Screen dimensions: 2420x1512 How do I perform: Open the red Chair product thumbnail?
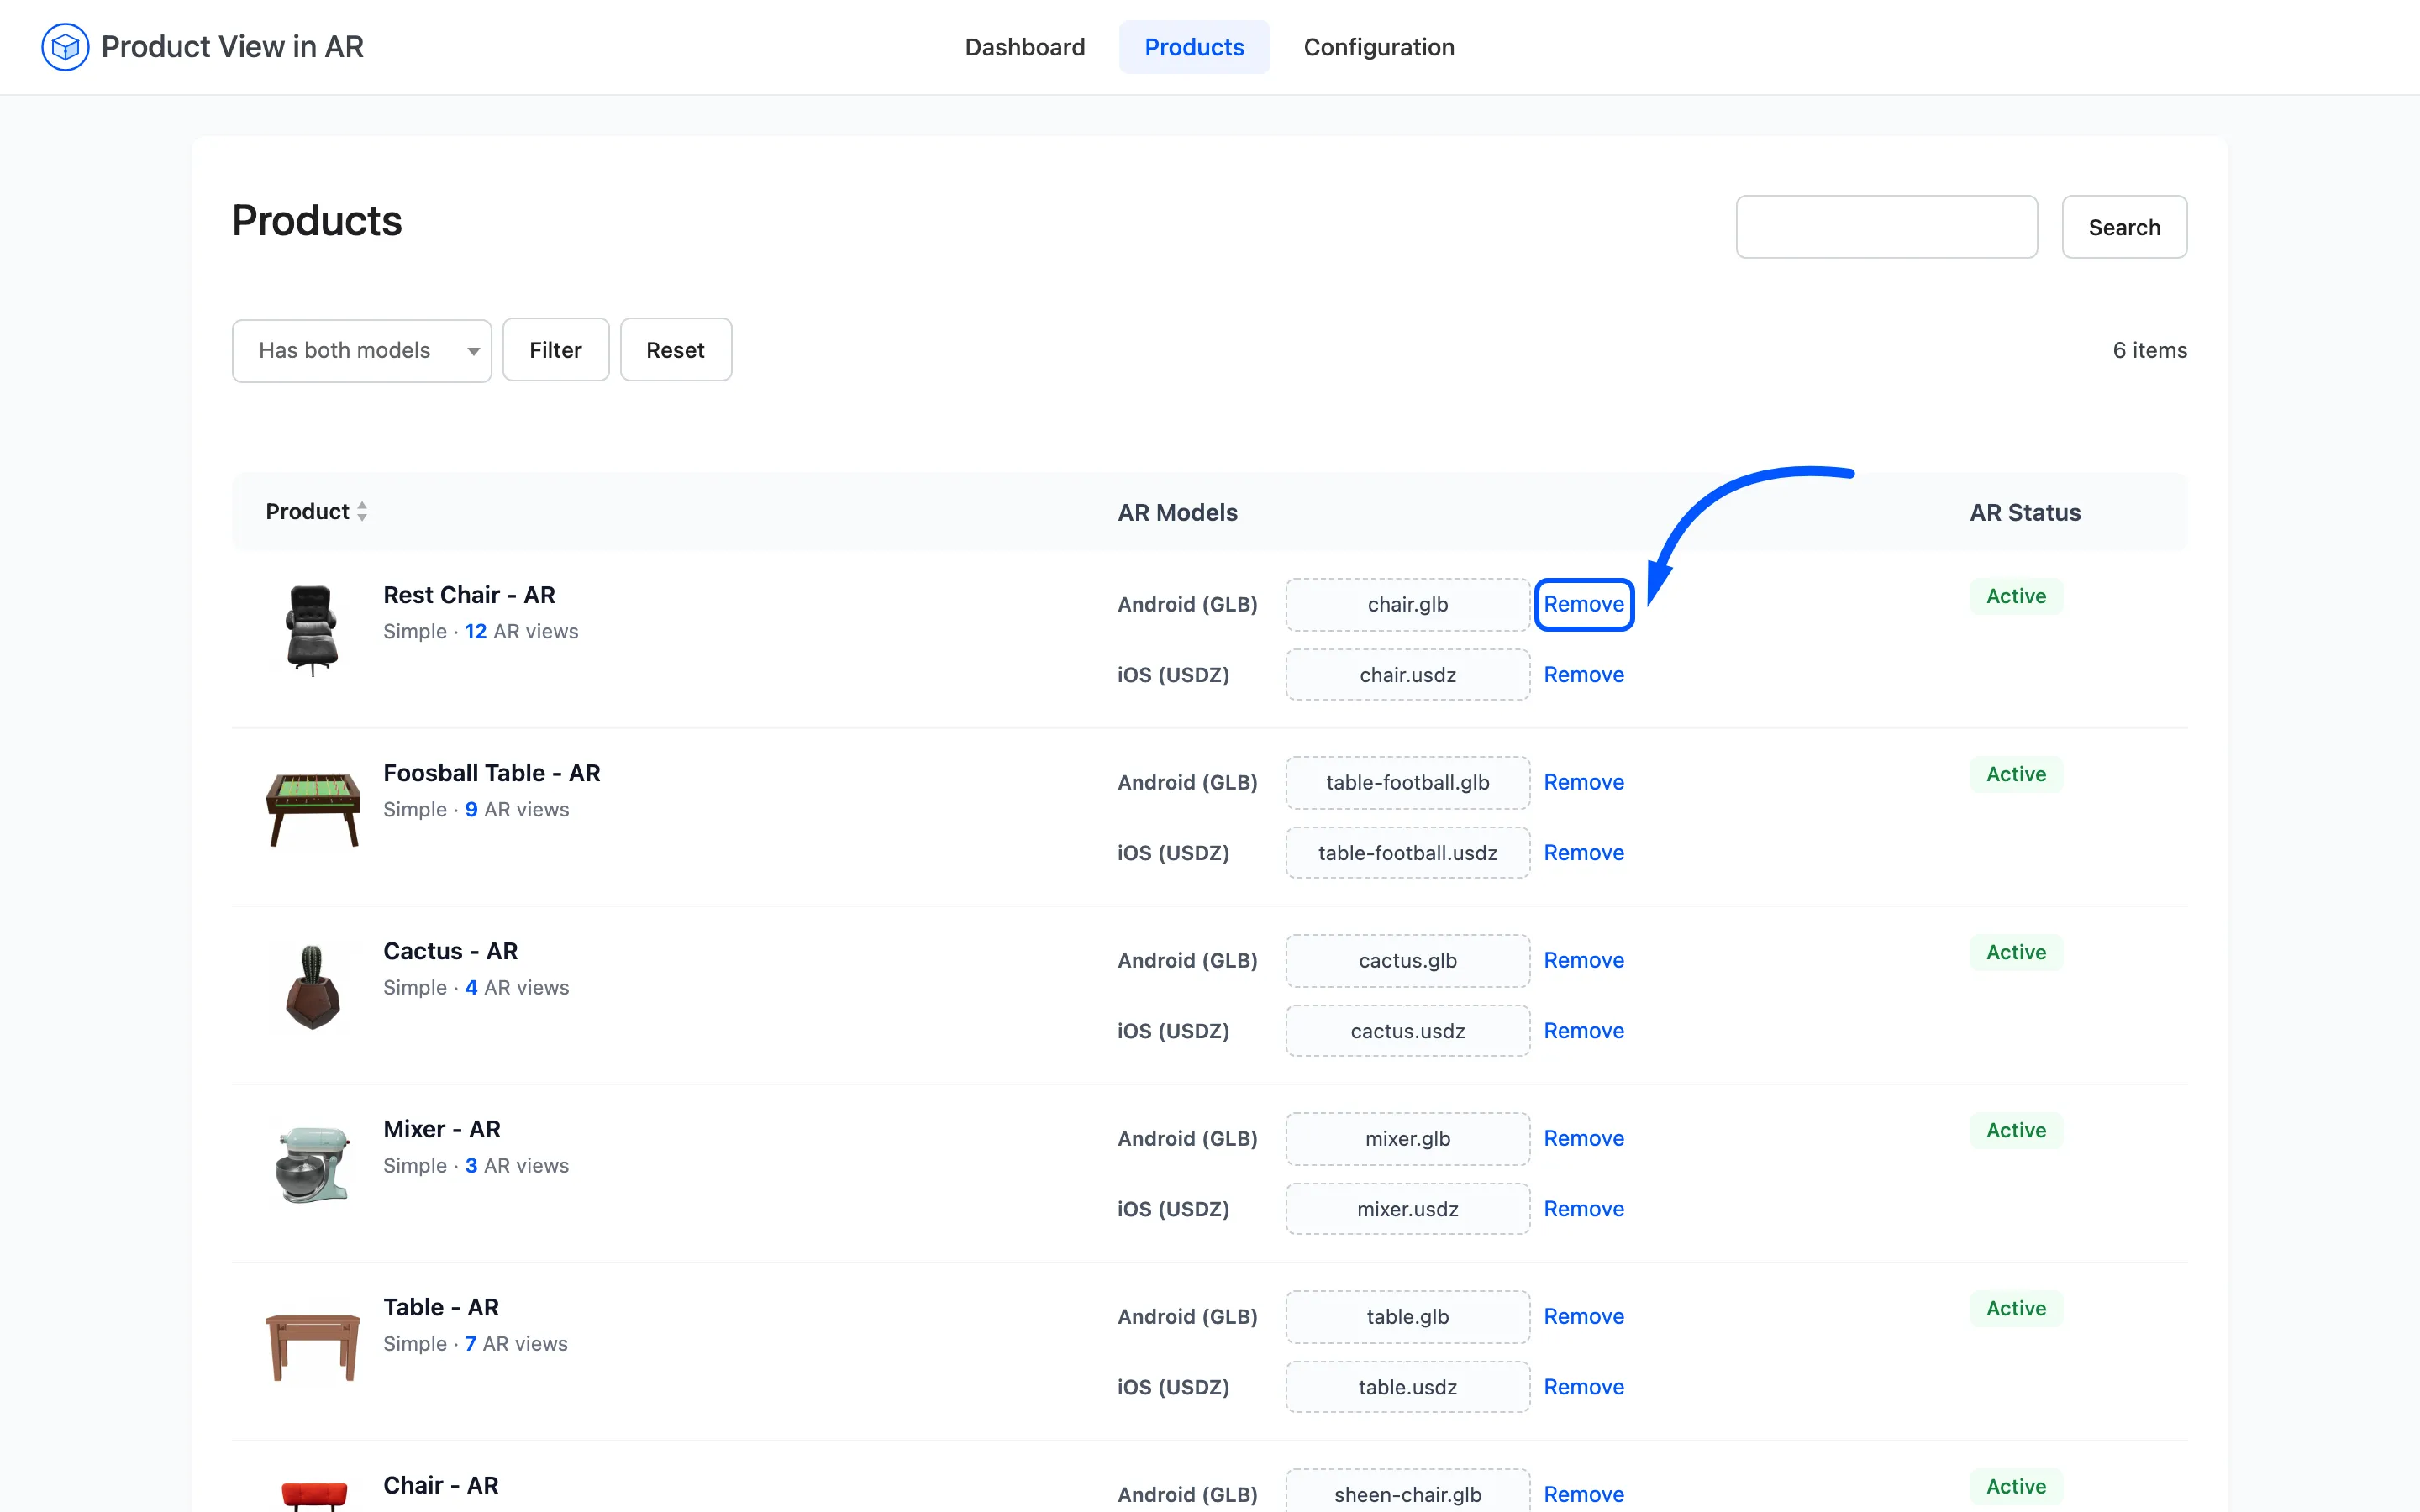(312, 1494)
